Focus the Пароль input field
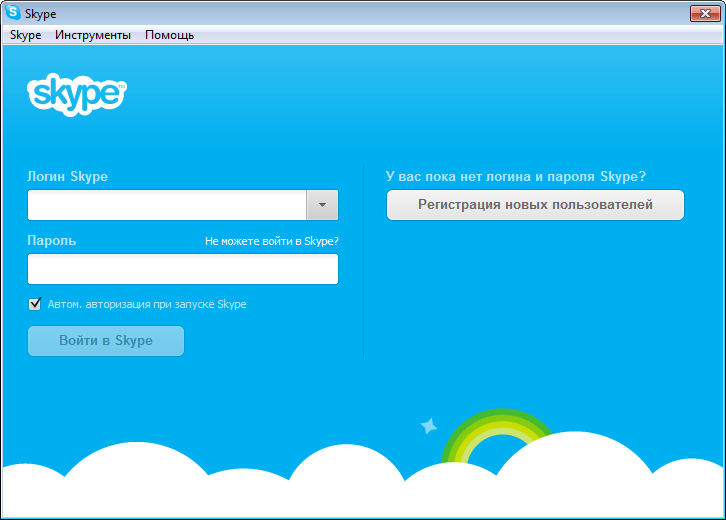726x520 pixels. [183, 269]
